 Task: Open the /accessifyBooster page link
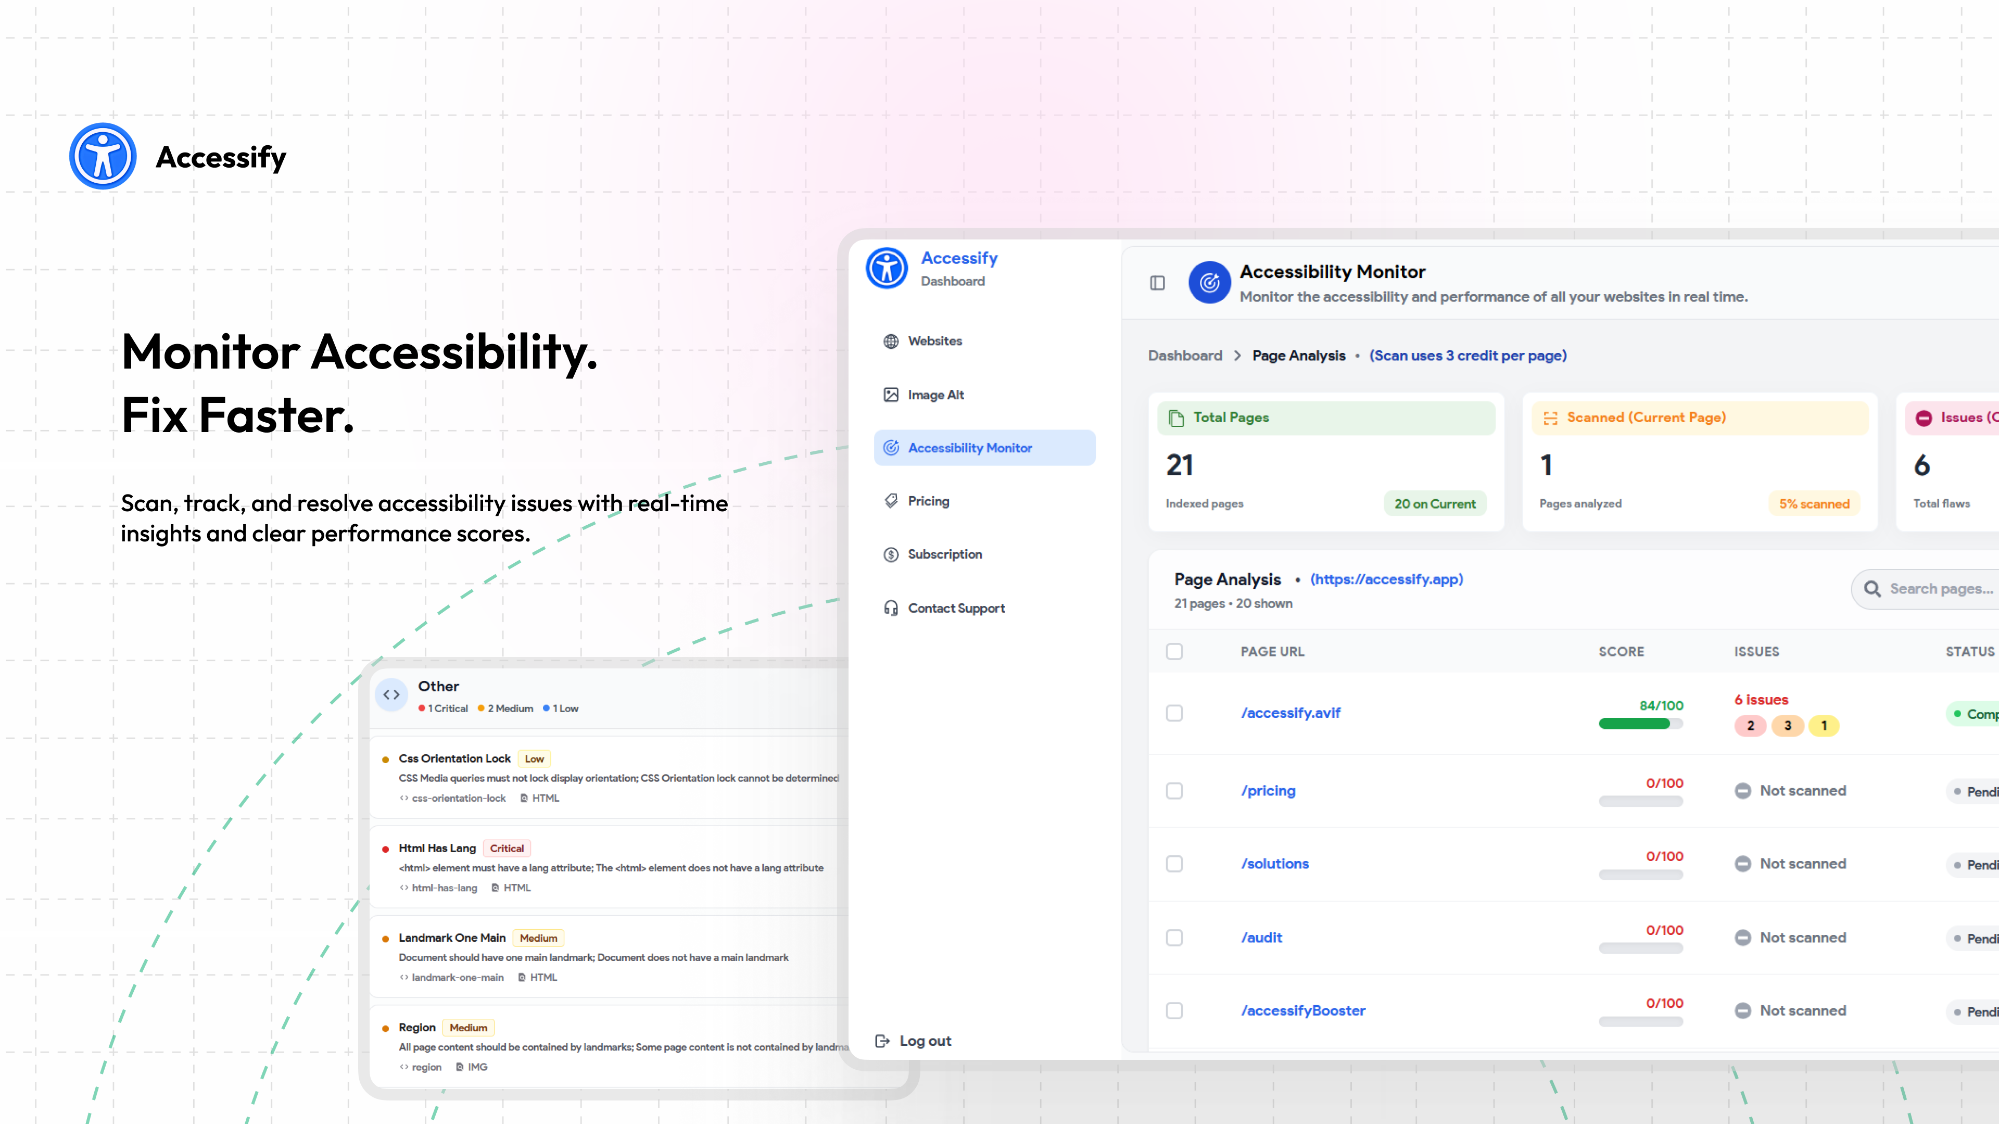(x=1303, y=1011)
